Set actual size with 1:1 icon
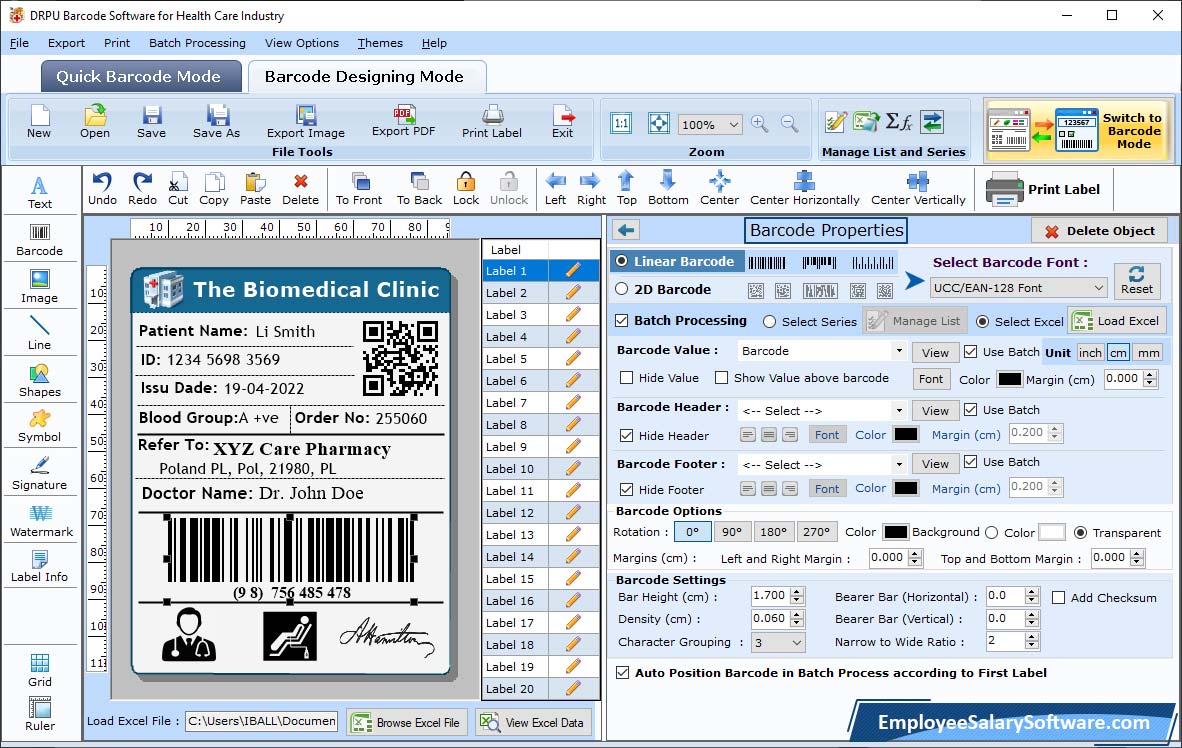This screenshot has height=748, width=1182. (621, 124)
